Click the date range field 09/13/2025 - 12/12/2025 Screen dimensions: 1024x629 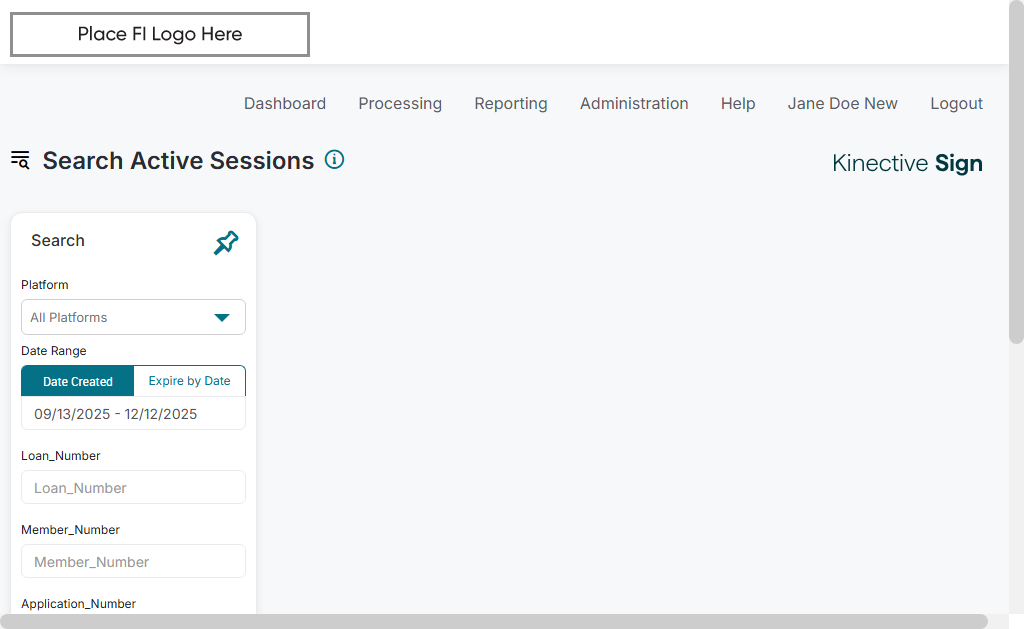pos(133,414)
